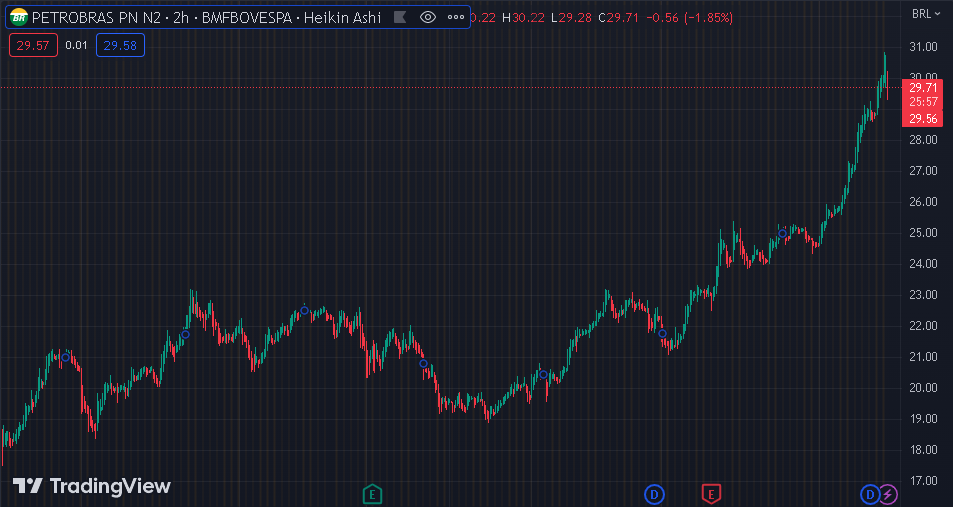Click the 31.00 price axis label

pos(923,47)
